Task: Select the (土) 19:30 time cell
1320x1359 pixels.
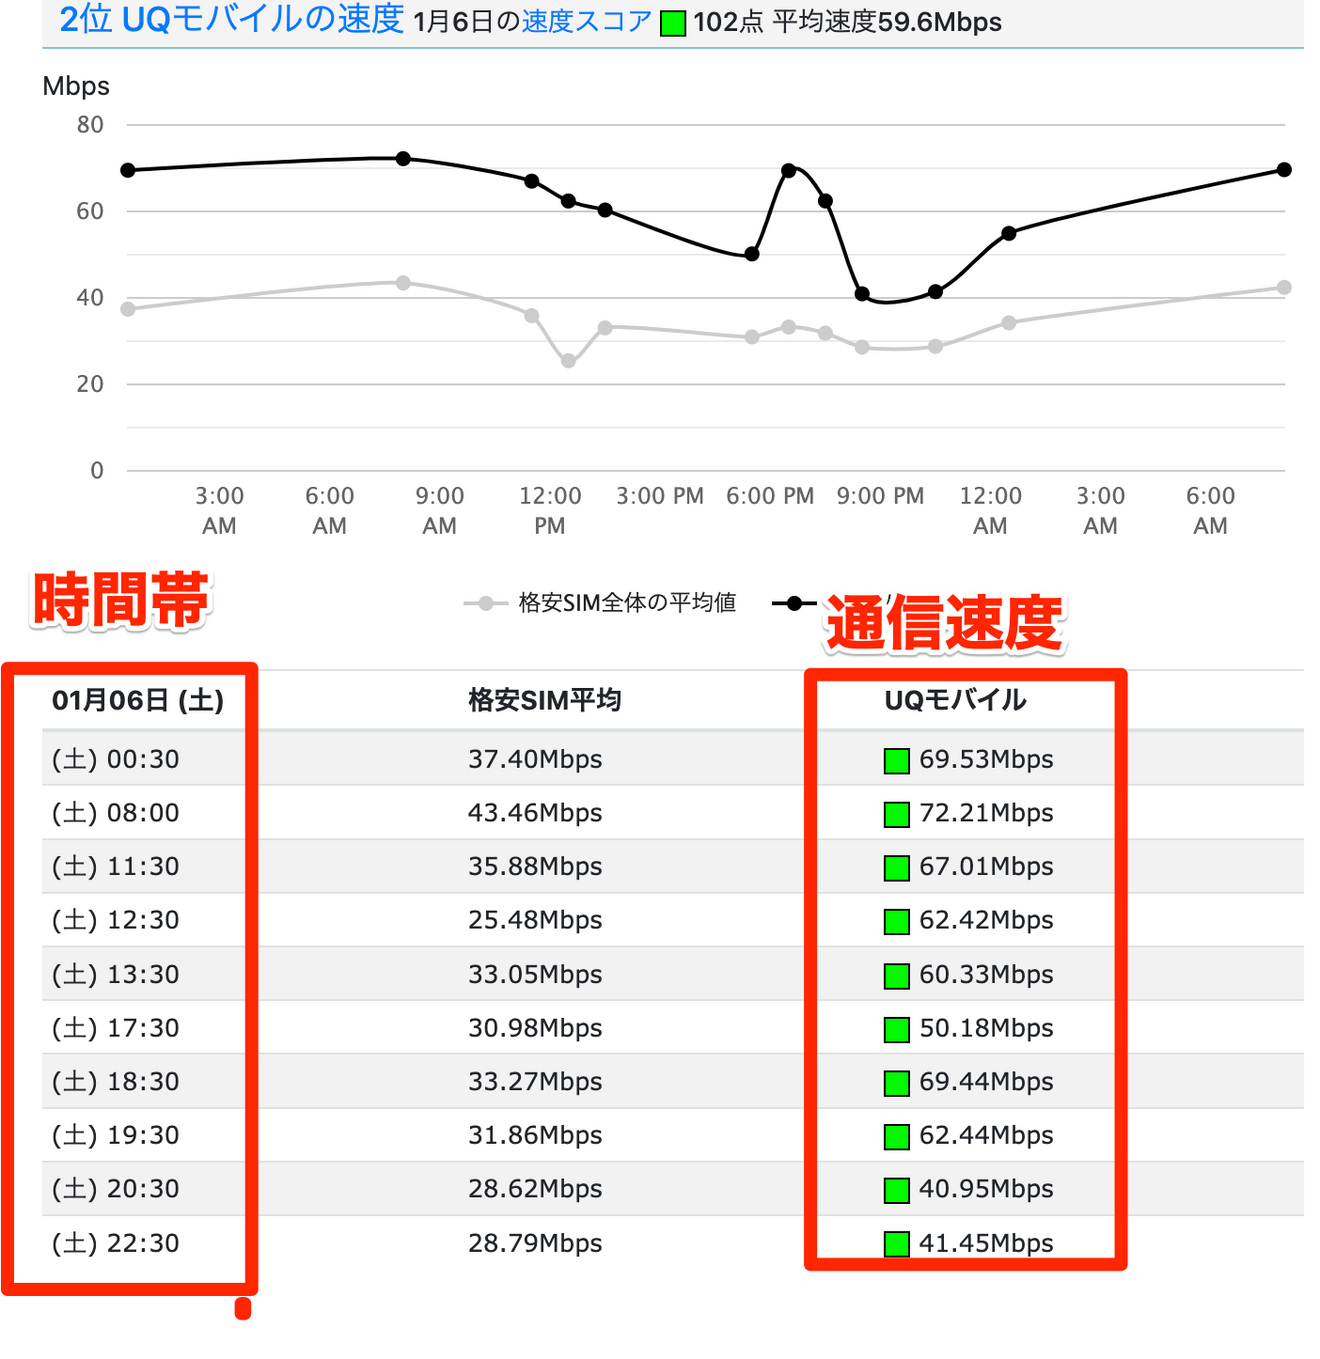Action: point(116,1135)
